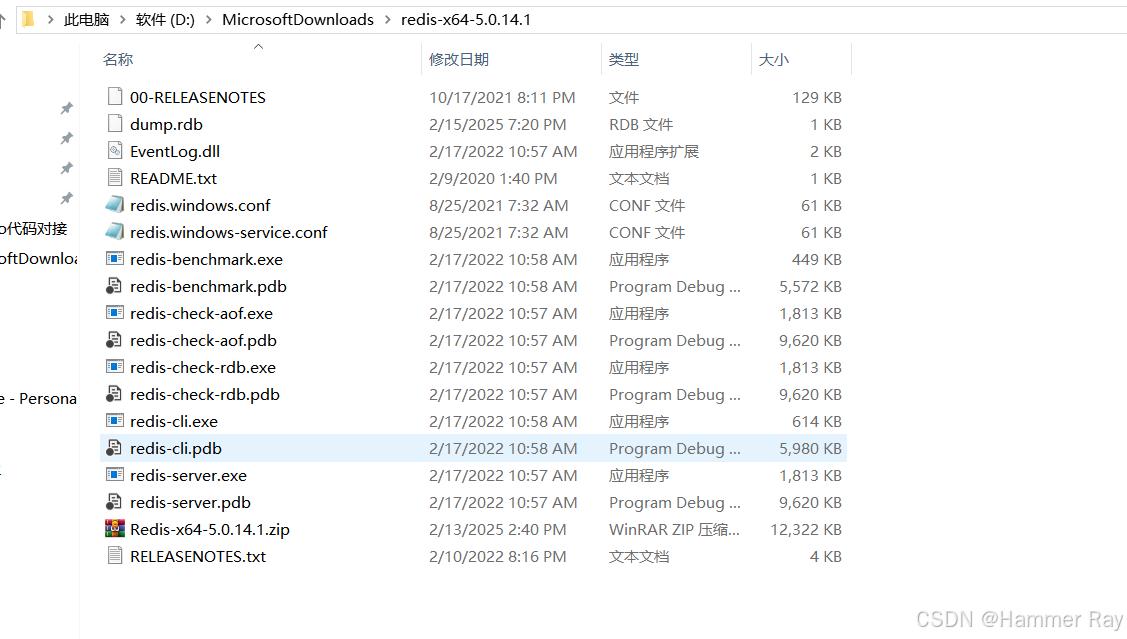Click the 12,322 KB size cell
The height and width of the screenshot is (639, 1127).
[806, 530]
